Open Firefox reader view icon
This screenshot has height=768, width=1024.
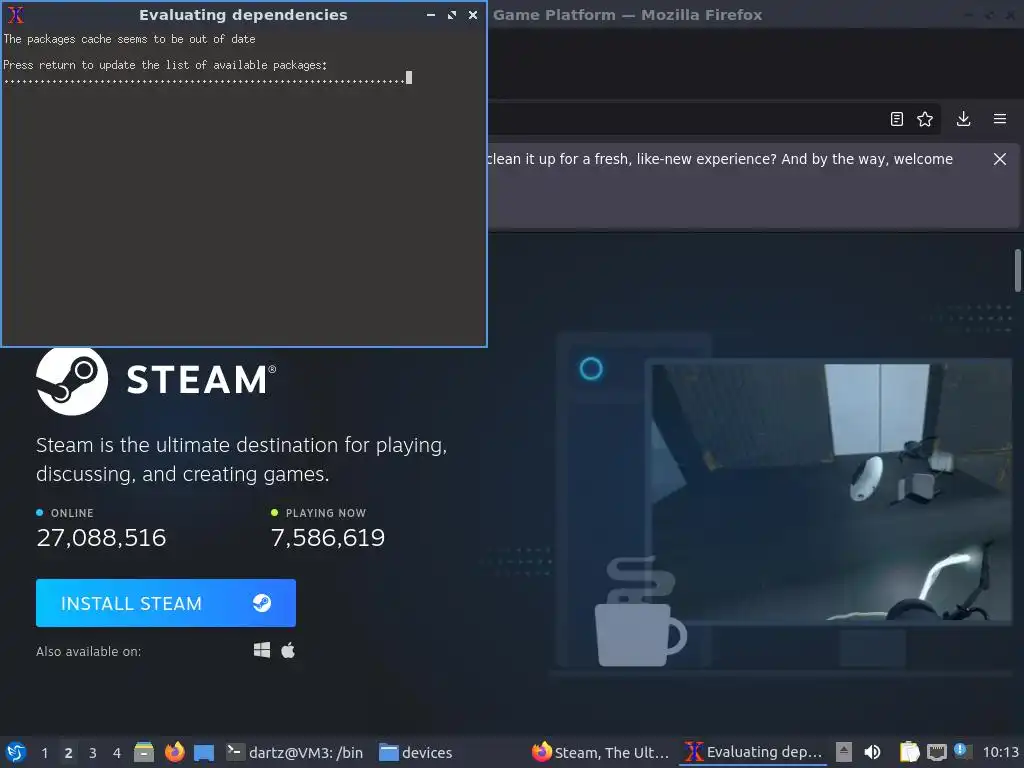tap(897, 119)
